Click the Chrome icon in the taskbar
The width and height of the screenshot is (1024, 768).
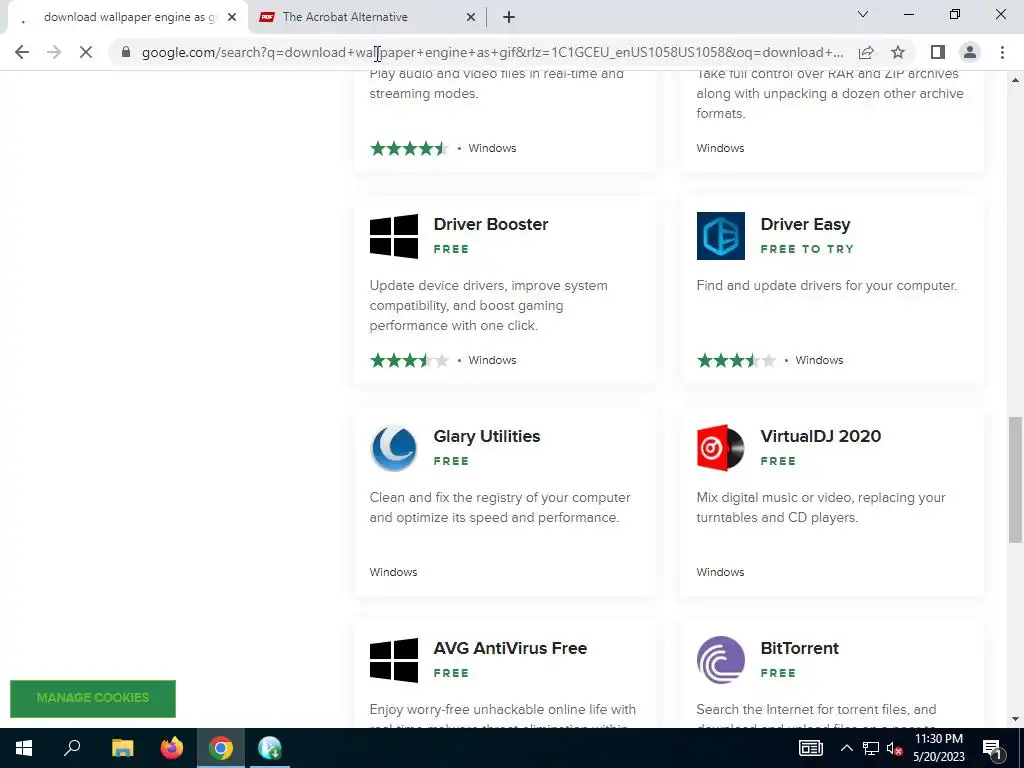(x=221, y=748)
